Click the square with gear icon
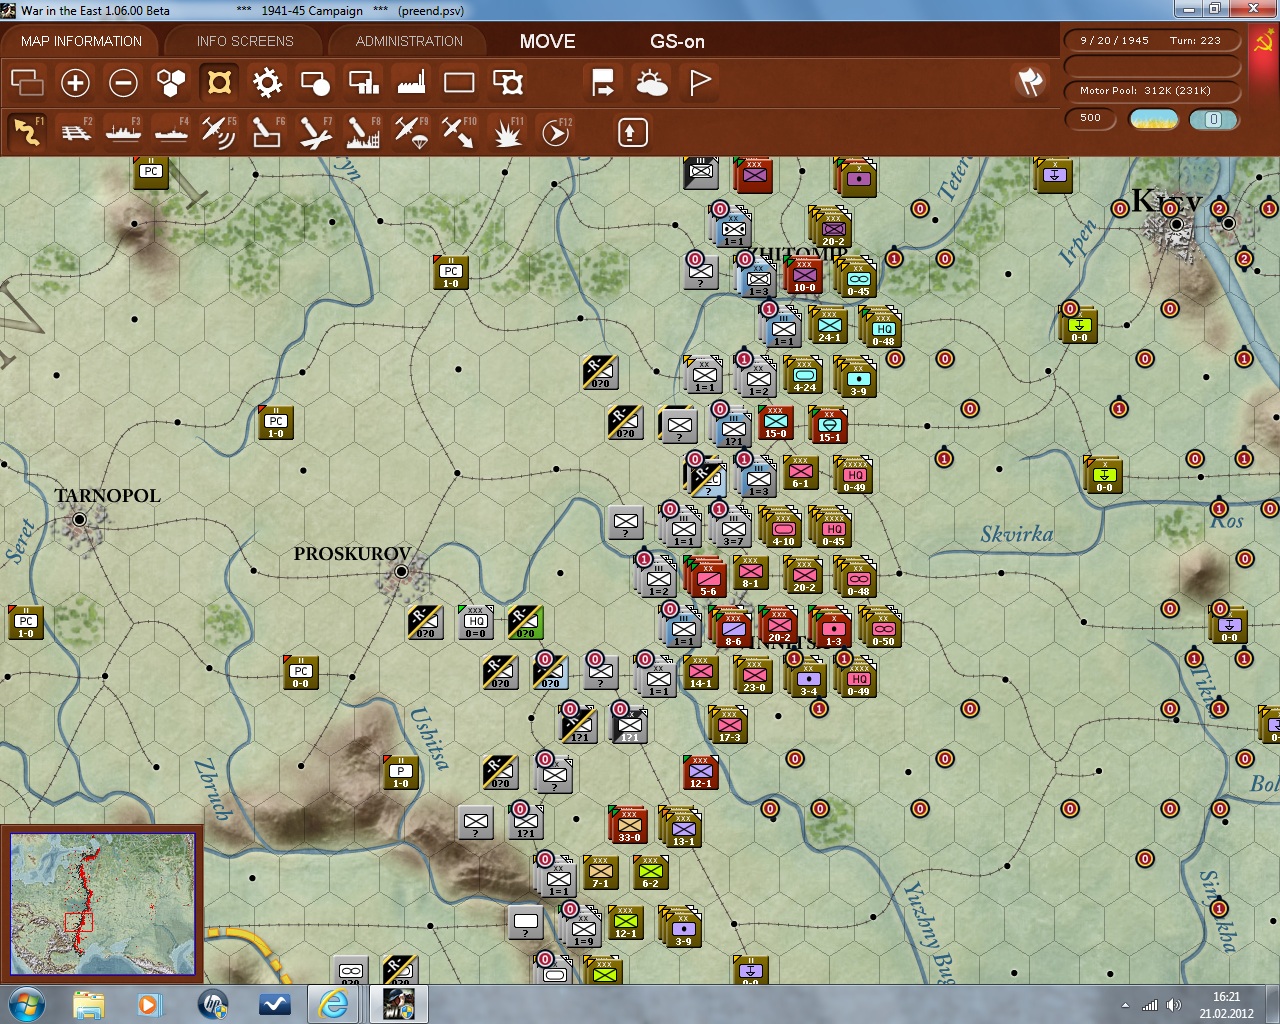Viewport: 1280px width, 1024px height. [508, 82]
